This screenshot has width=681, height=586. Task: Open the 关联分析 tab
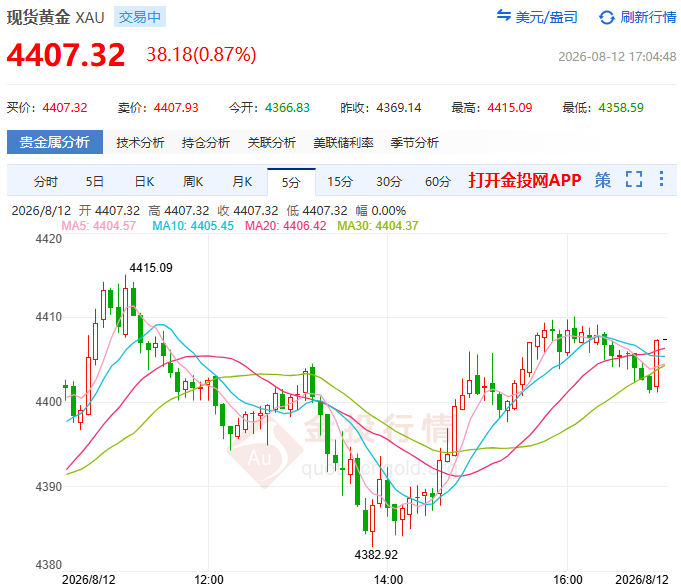pos(271,142)
